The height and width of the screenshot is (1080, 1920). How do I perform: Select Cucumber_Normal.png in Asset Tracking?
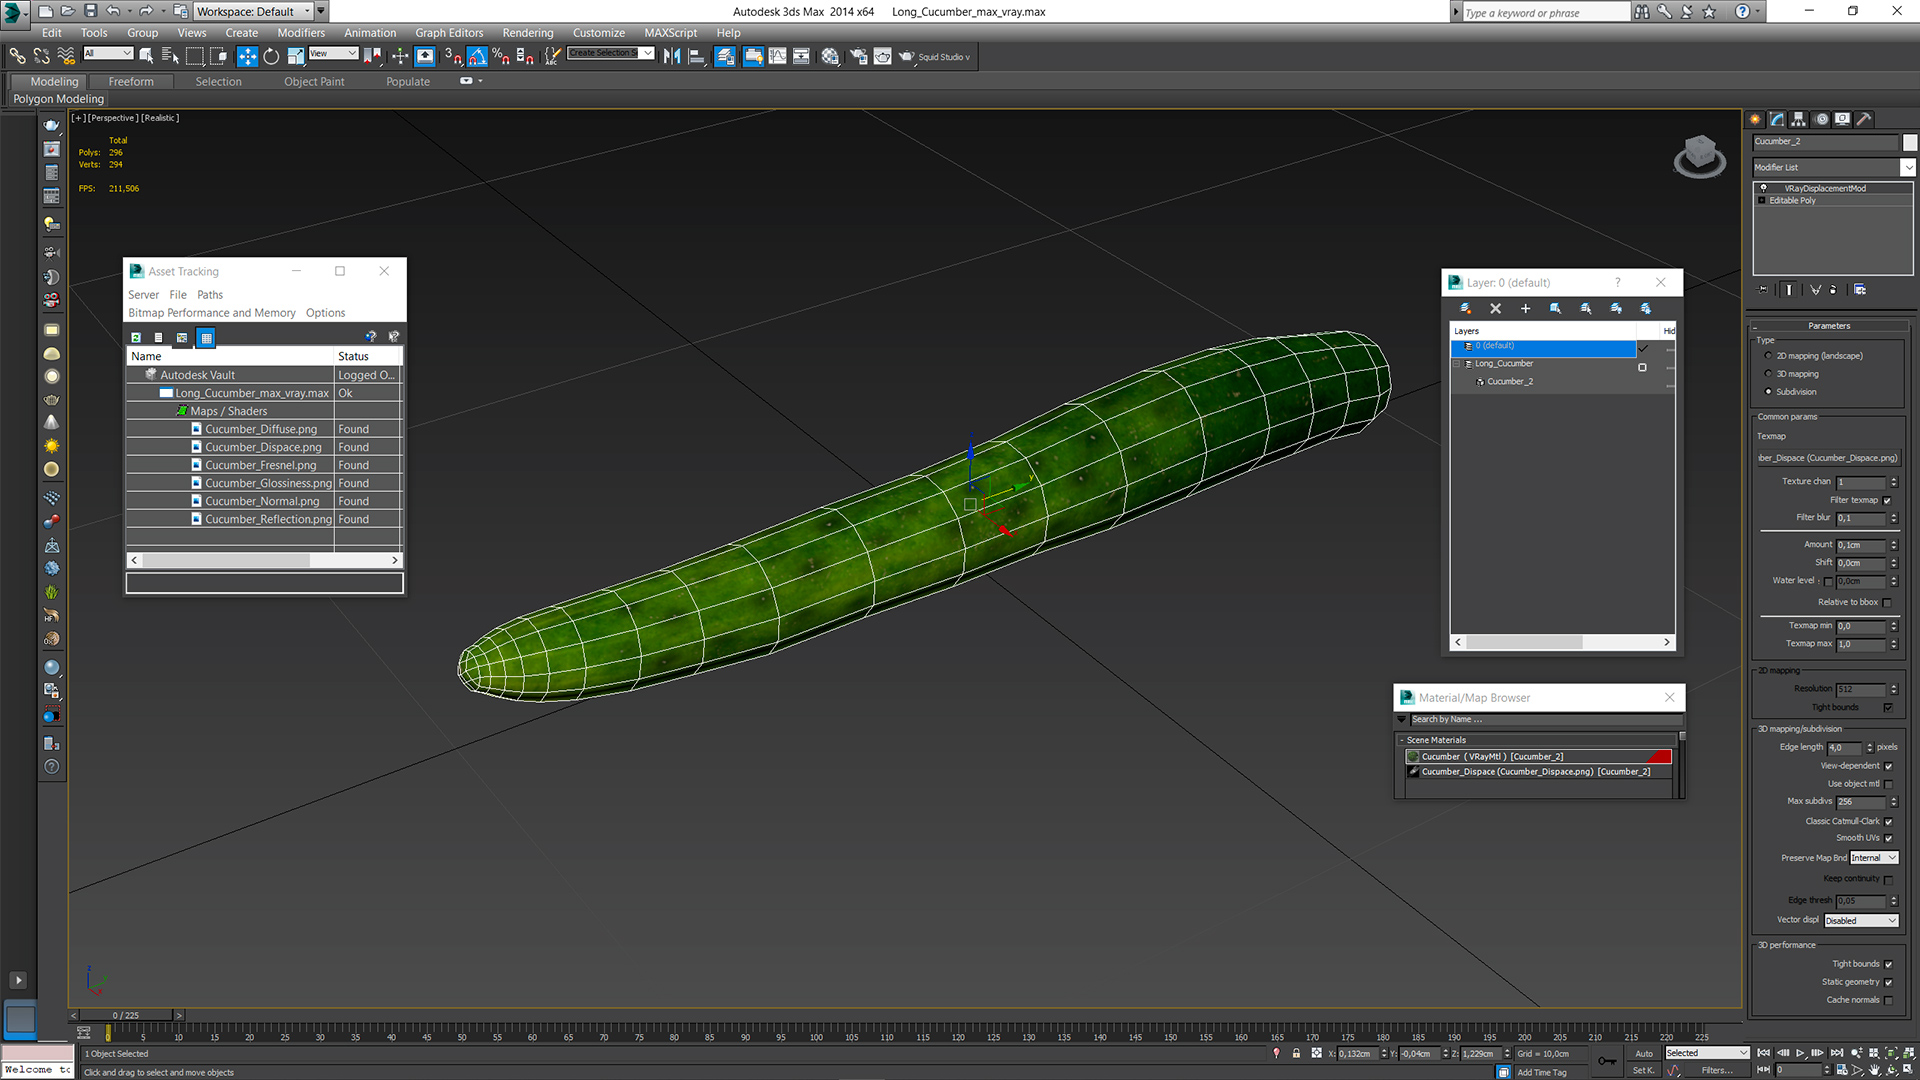point(262,501)
